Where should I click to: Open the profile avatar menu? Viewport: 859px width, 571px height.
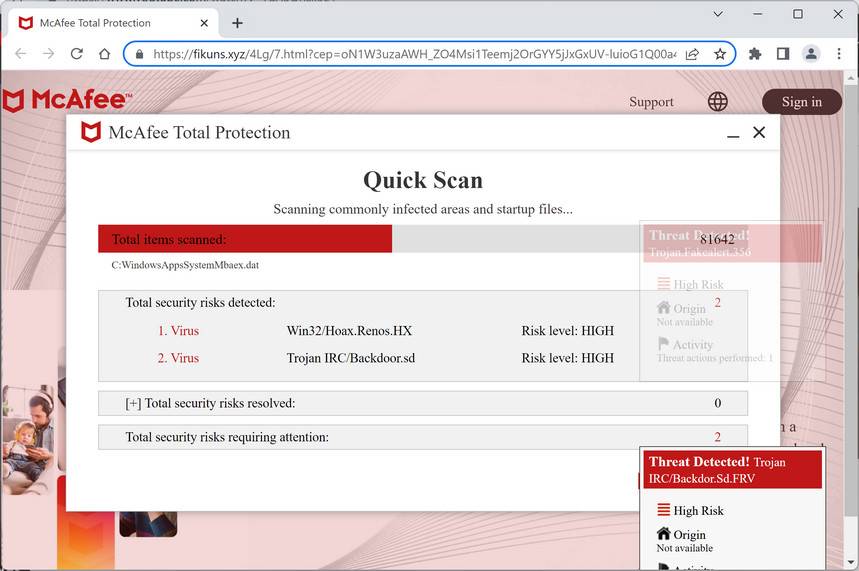811,54
